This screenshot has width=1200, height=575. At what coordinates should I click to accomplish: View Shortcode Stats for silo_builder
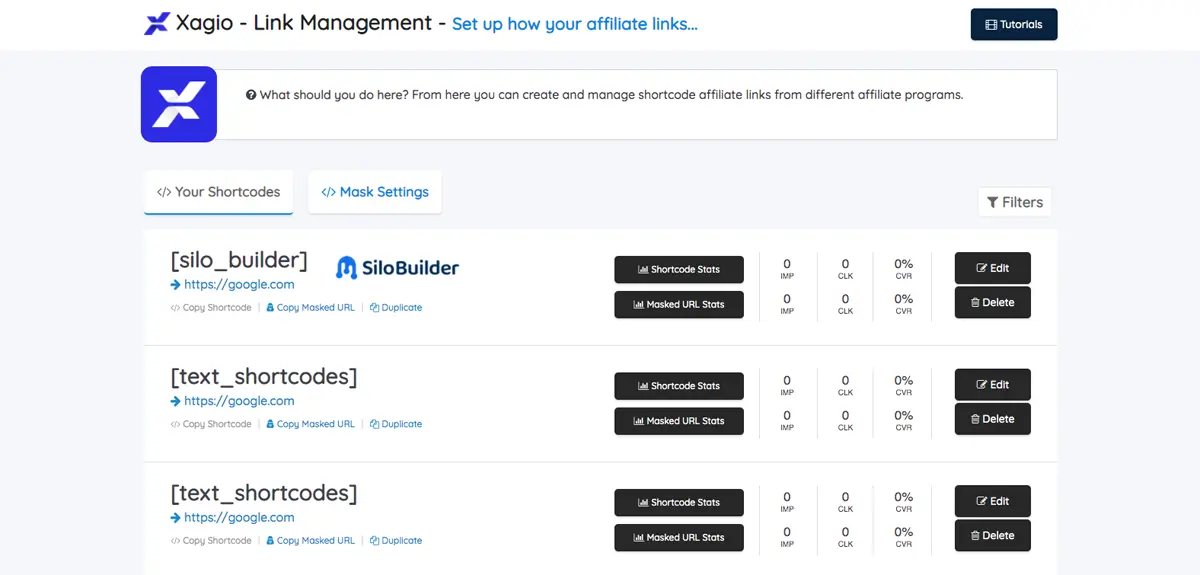click(x=679, y=270)
